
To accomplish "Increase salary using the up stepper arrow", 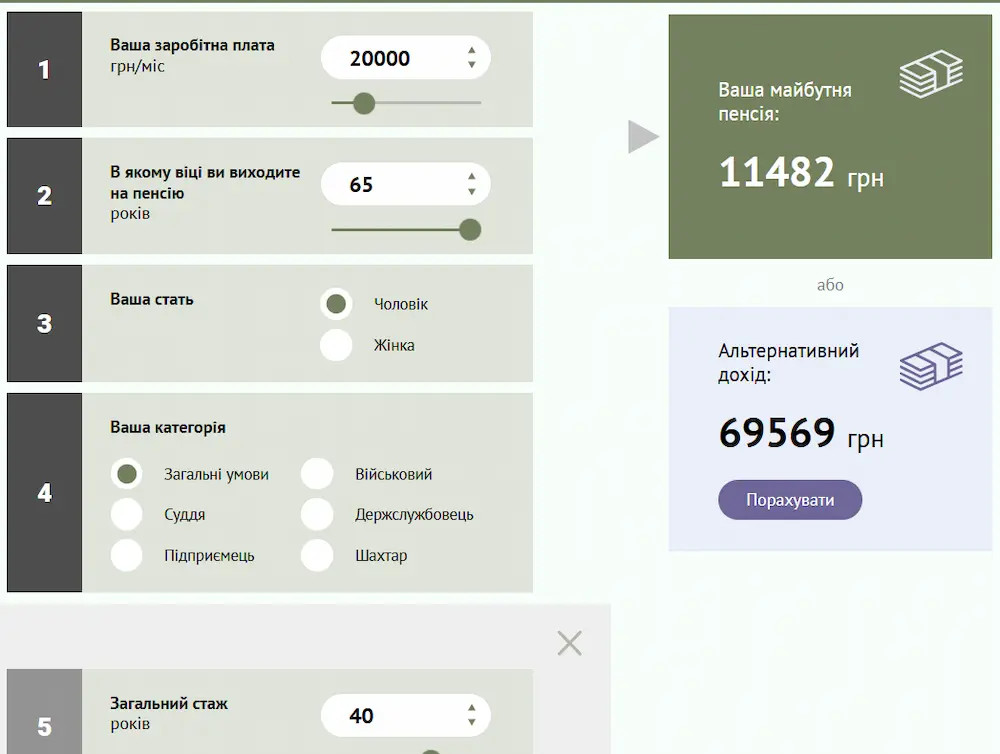I will click(471, 50).
